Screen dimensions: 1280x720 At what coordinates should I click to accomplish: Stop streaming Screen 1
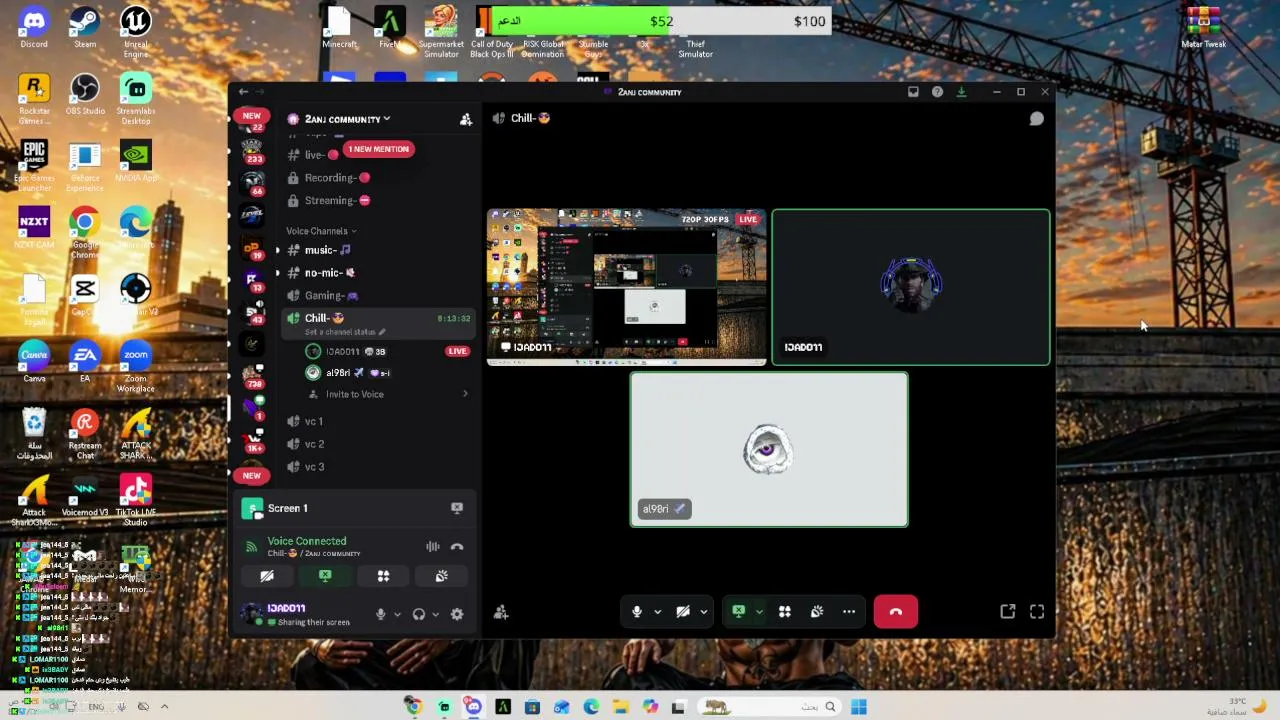tap(457, 508)
